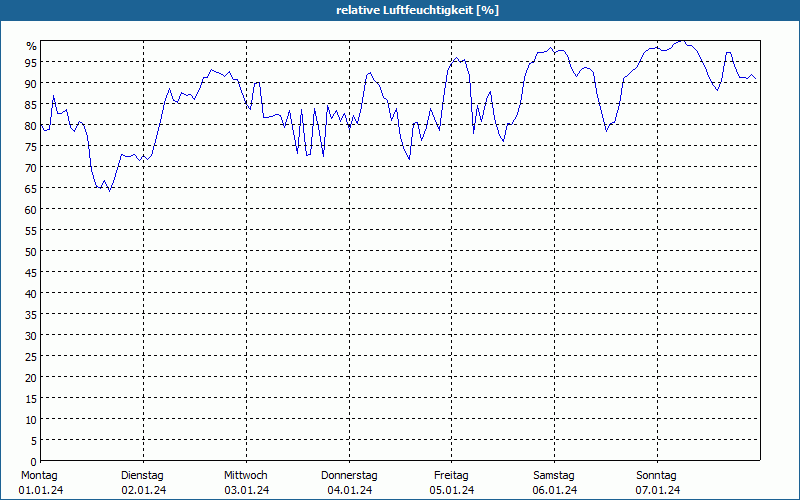Select the date '05.01.24'

point(452,490)
